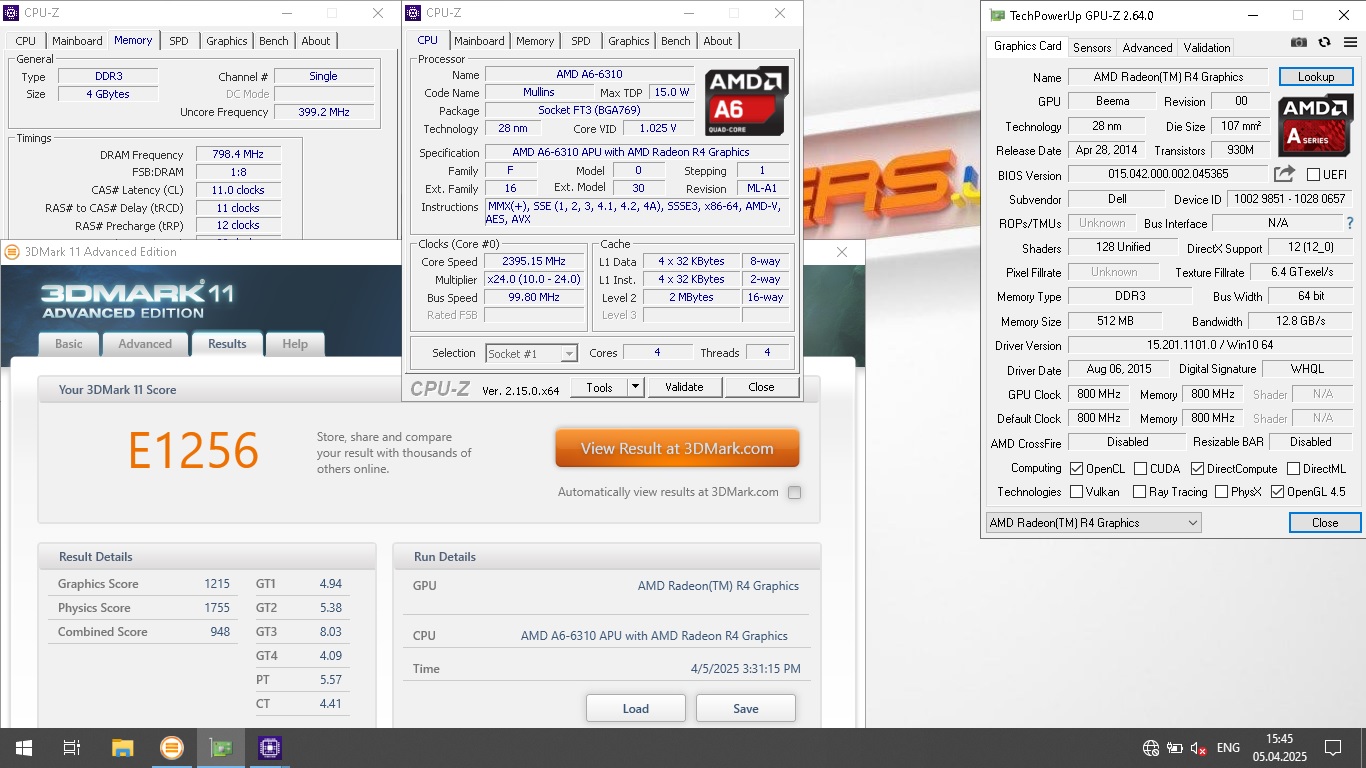Switch to 3DMark orange taskbar icon
This screenshot has width=1366, height=768.
click(171, 747)
